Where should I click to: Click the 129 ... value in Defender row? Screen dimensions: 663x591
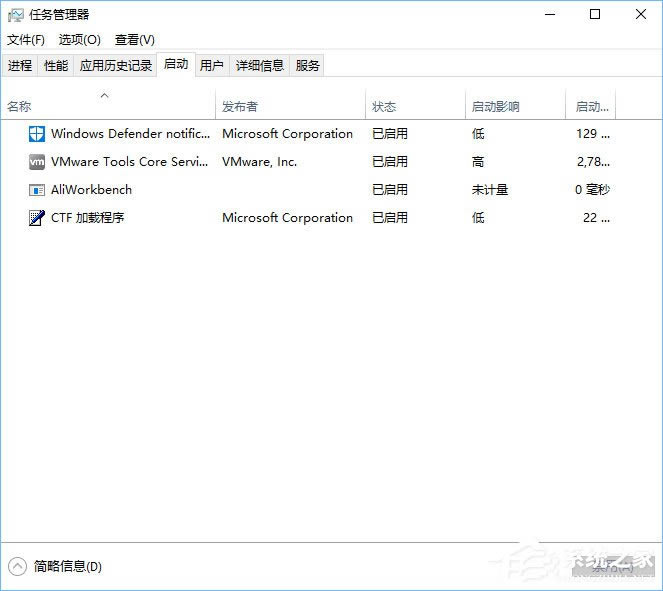point(593,134)
